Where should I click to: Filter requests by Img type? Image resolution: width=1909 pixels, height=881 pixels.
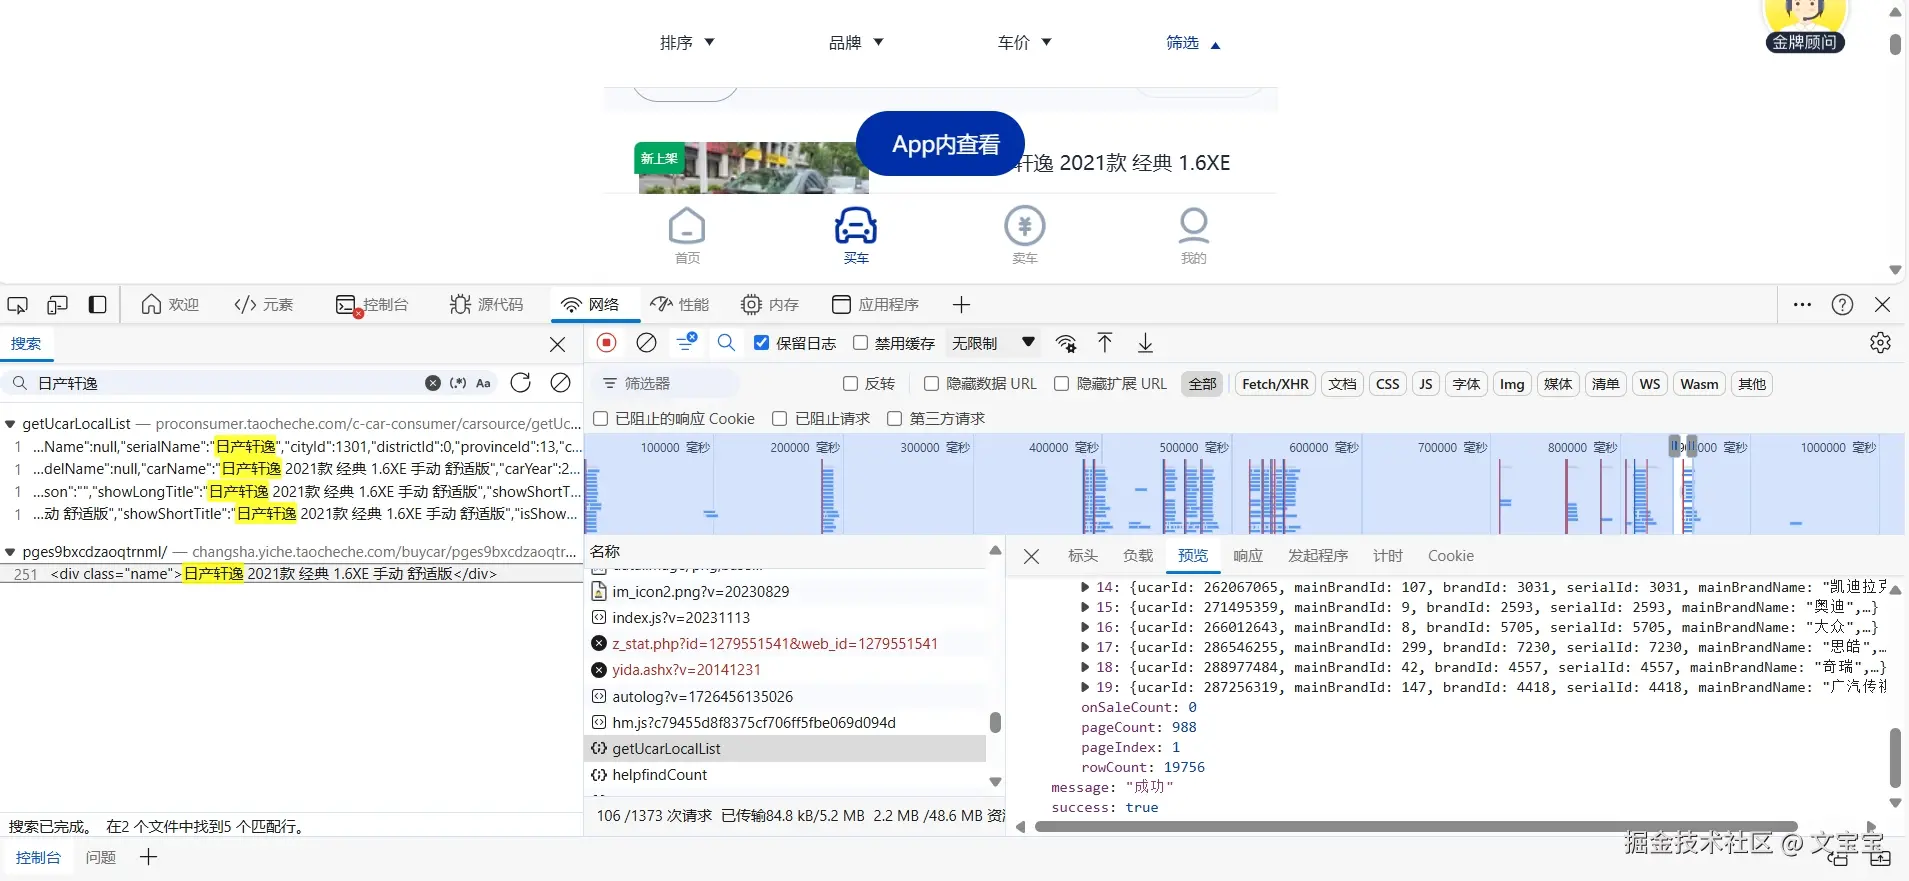tap(1512, 384)
